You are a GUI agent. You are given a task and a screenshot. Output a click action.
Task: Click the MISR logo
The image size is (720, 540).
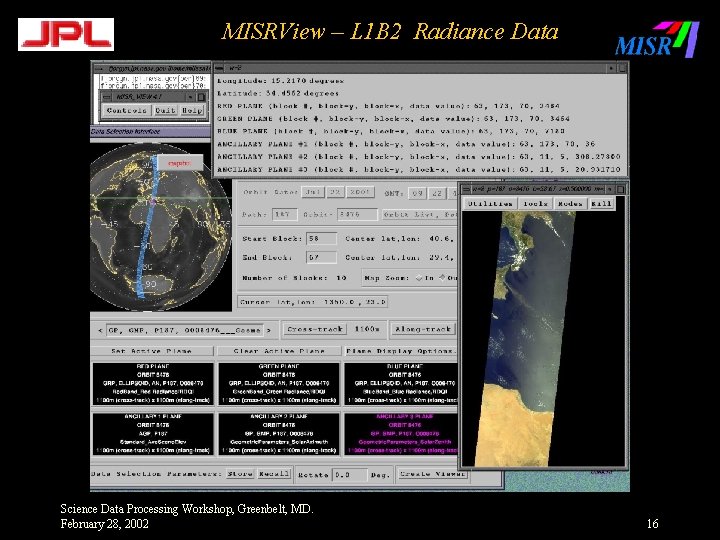(x=657, y=39)
